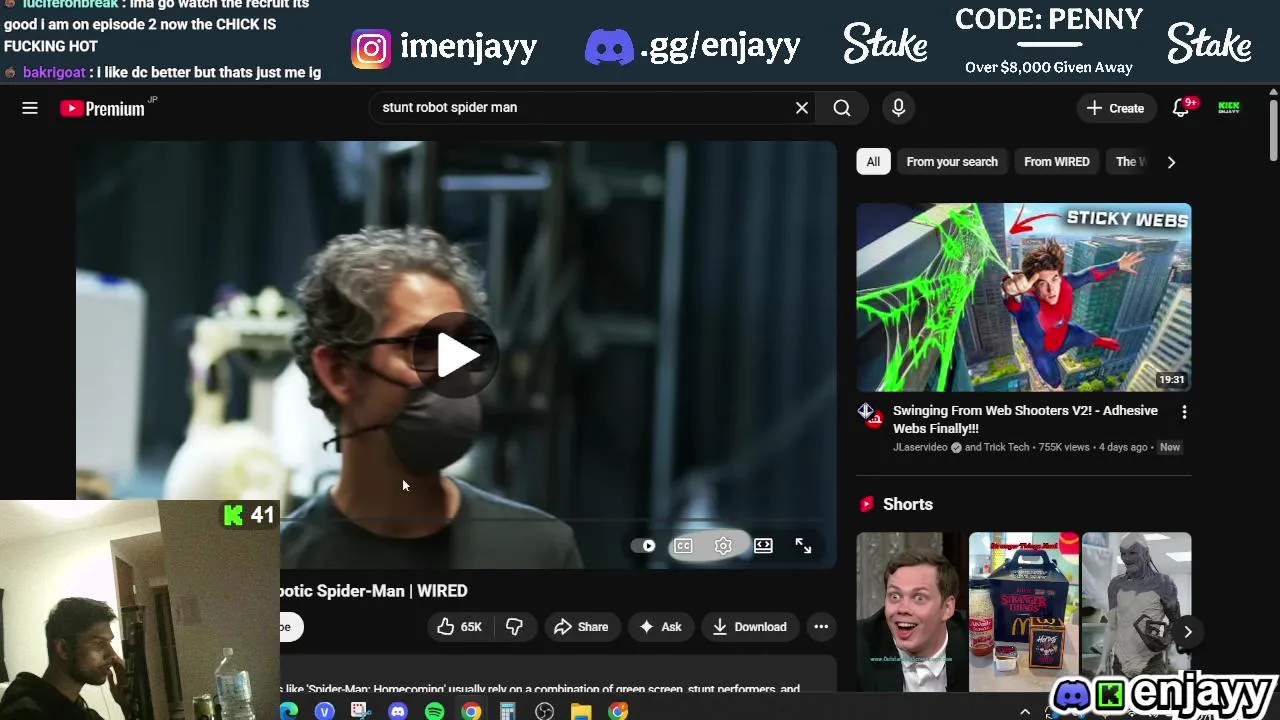Share the video
The width and height of the screenshot is (1280, 720).
pos(581,627)
